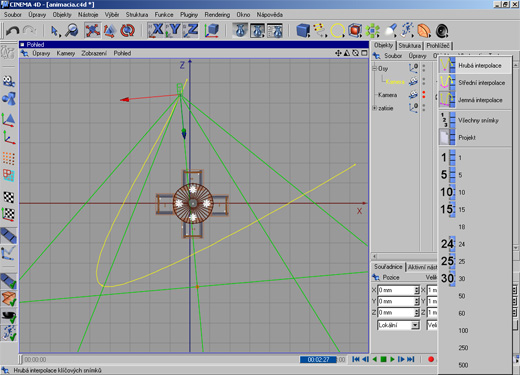Select the points tool with orange dots
Screen dimensions: 520x375
point(9,159)
